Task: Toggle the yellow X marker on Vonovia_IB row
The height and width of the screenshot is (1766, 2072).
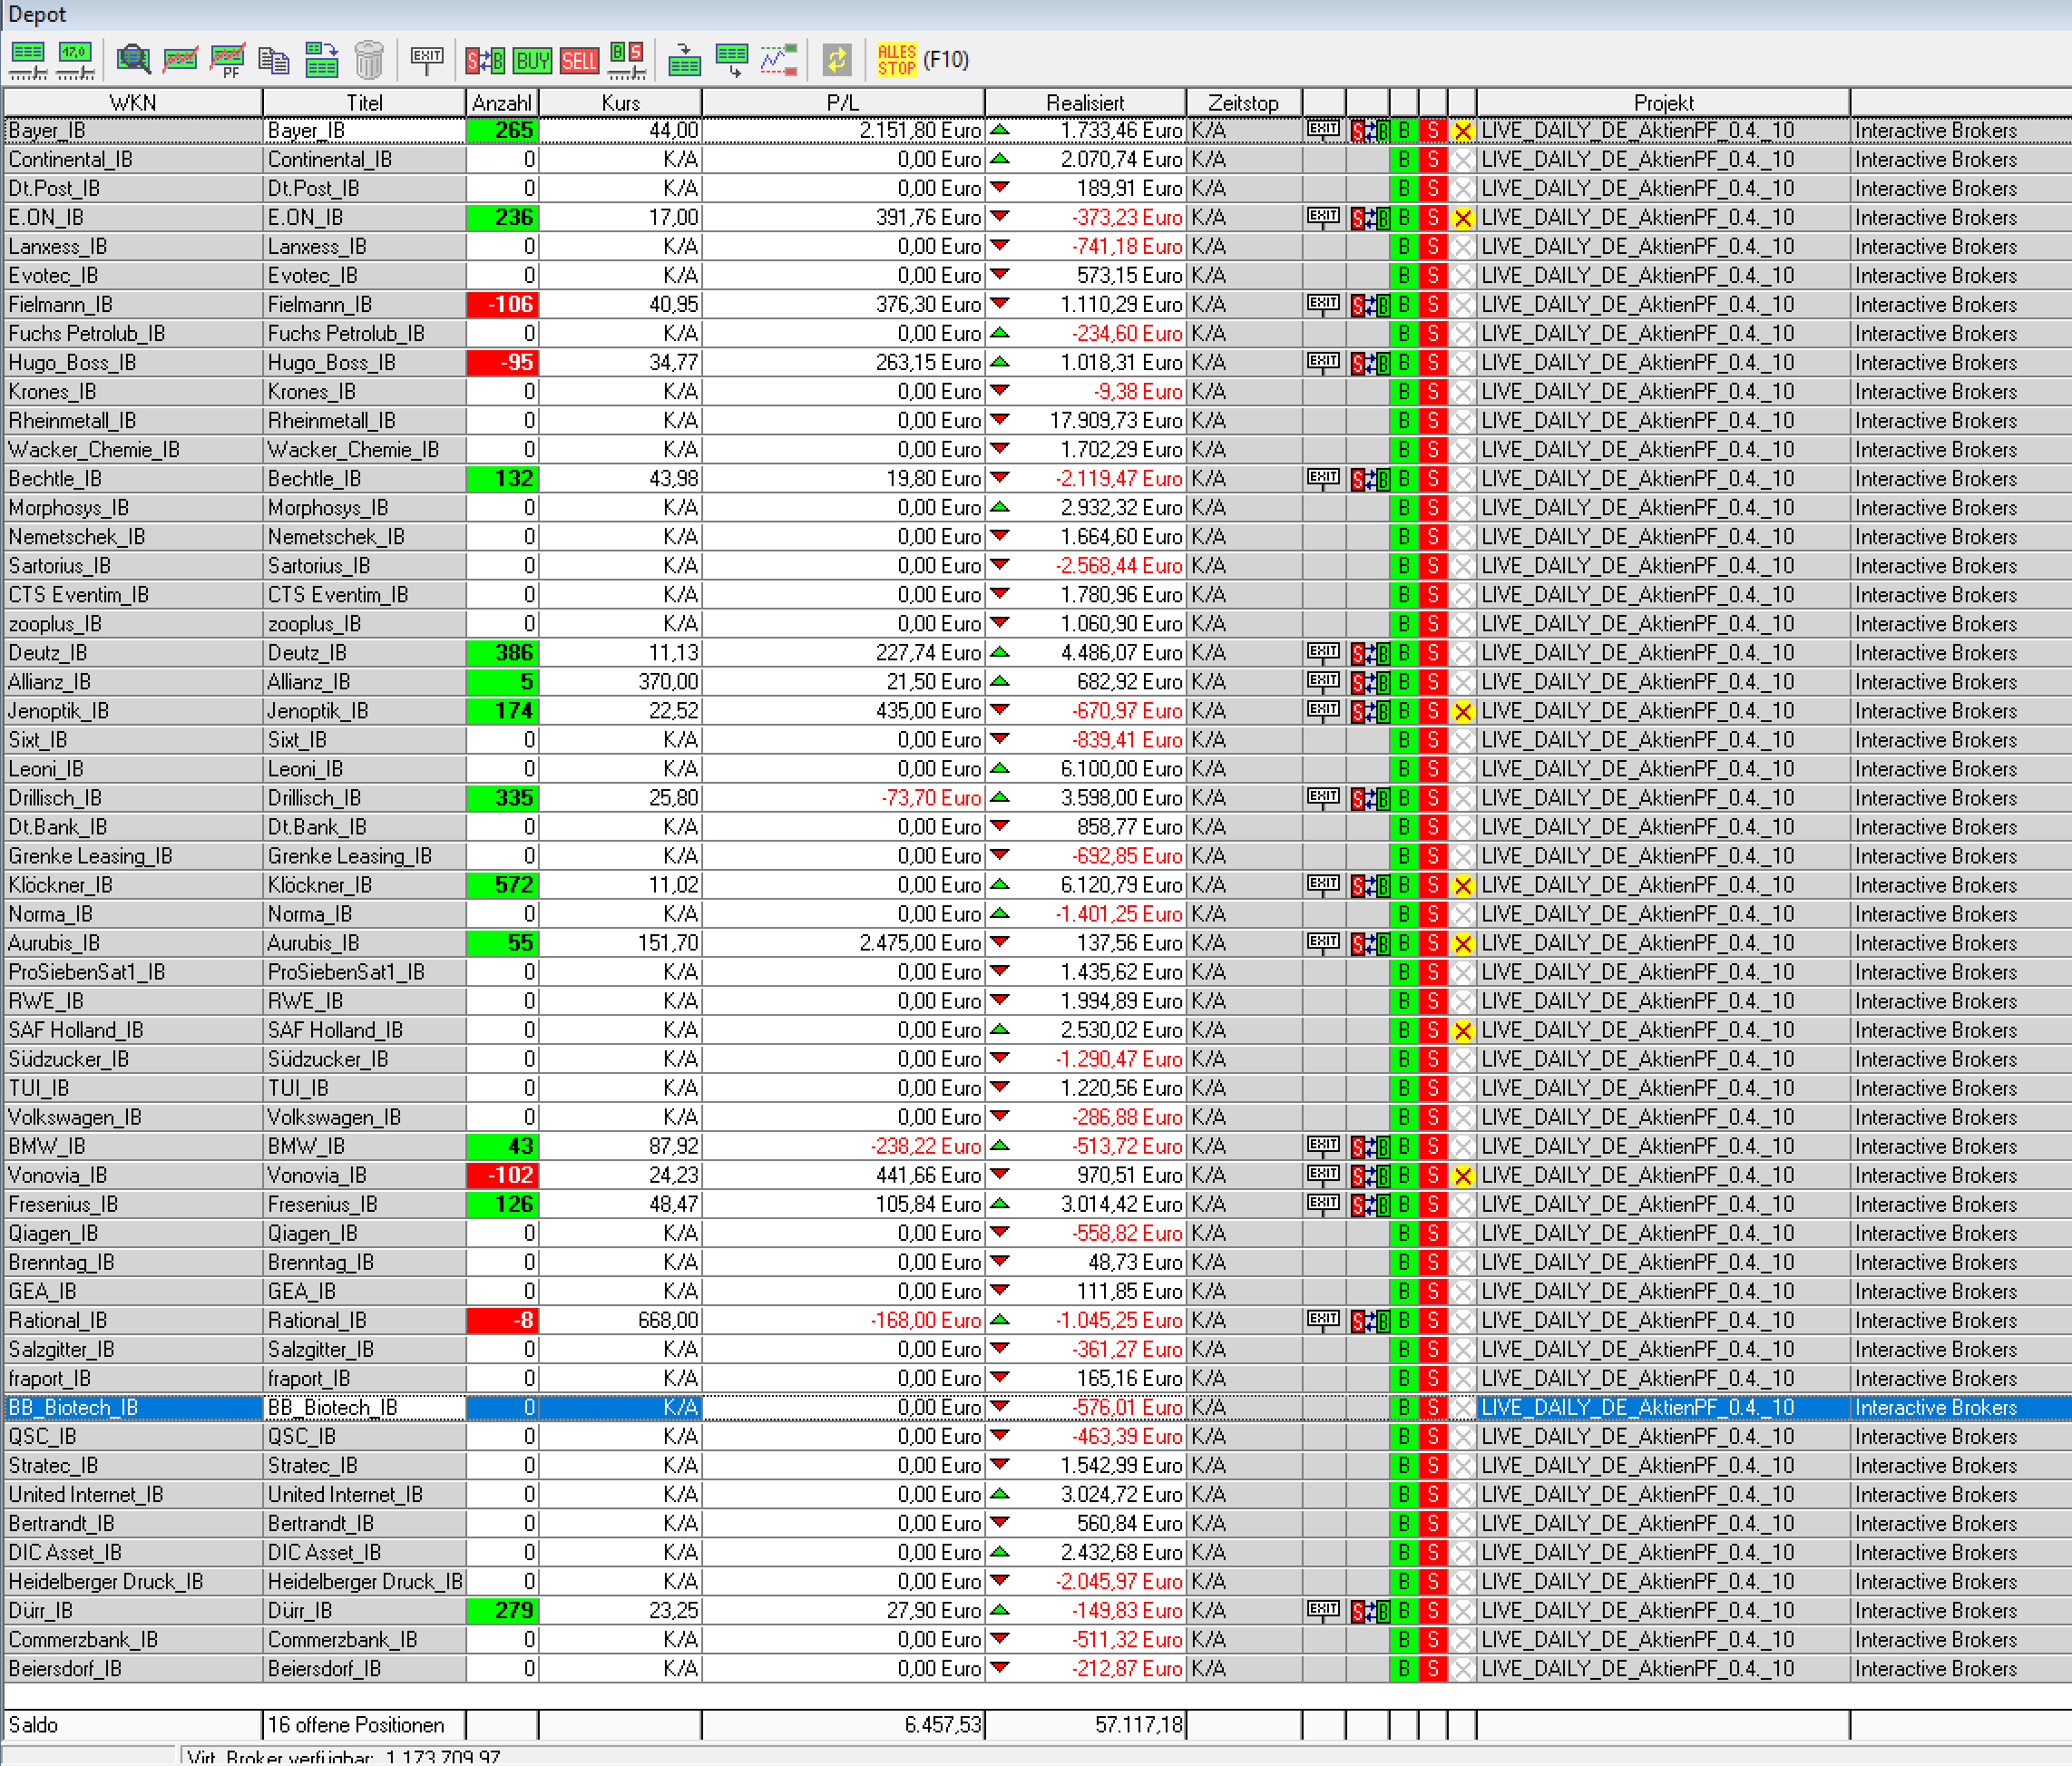Action: point(1462,1176)
